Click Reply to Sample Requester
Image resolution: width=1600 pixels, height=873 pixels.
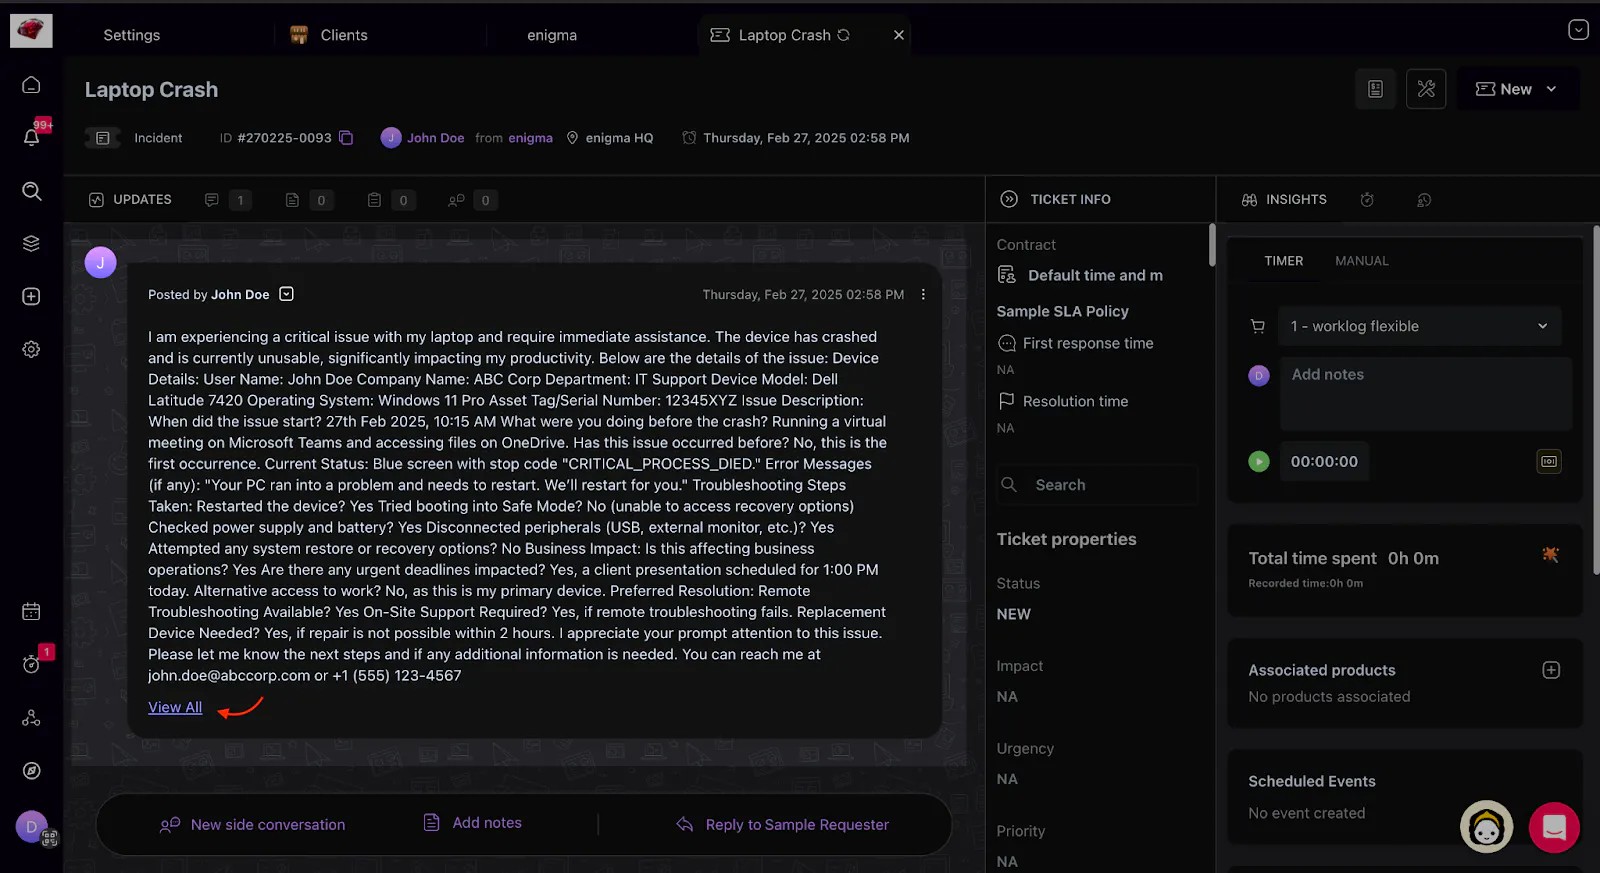click(783, 825)
